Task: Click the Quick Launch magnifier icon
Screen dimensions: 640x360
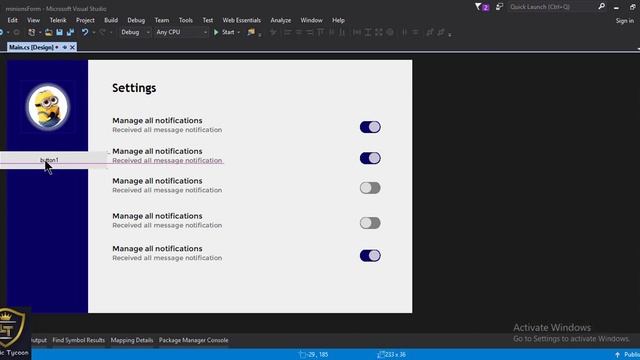Action: (x=601, y=7)
